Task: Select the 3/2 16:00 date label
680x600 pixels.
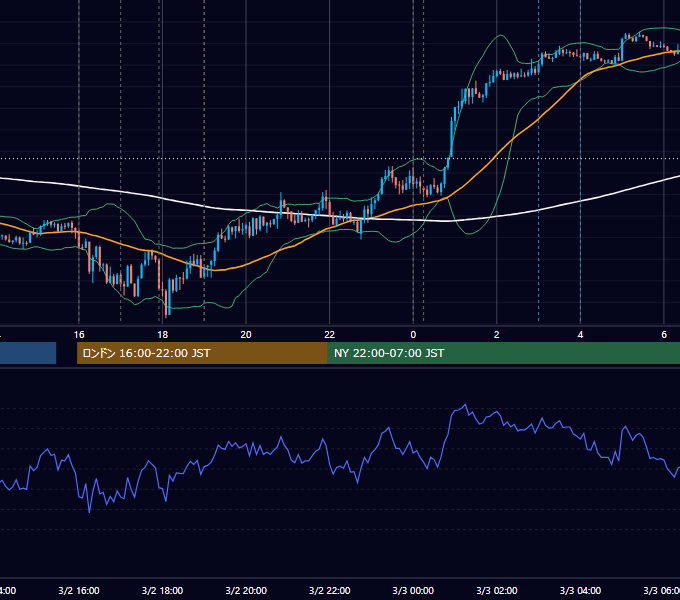Action: tap(79, 590)
